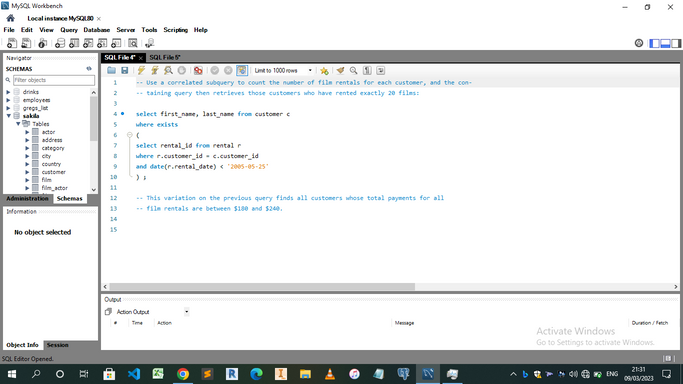The image size is (683, 384).
Task: Execute statement under cursor lightning icon
Action: (155, 71)
